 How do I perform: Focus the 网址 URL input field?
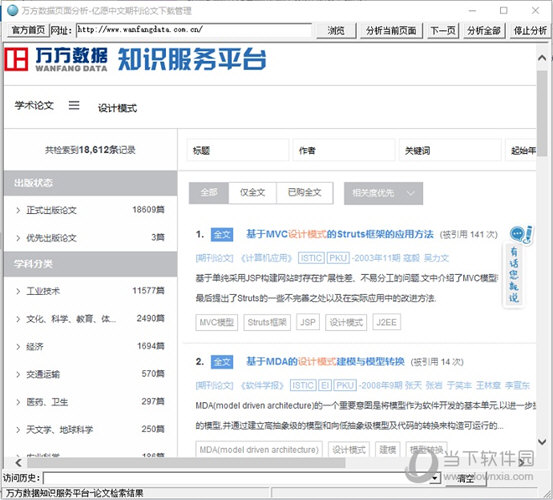point(194,30)
